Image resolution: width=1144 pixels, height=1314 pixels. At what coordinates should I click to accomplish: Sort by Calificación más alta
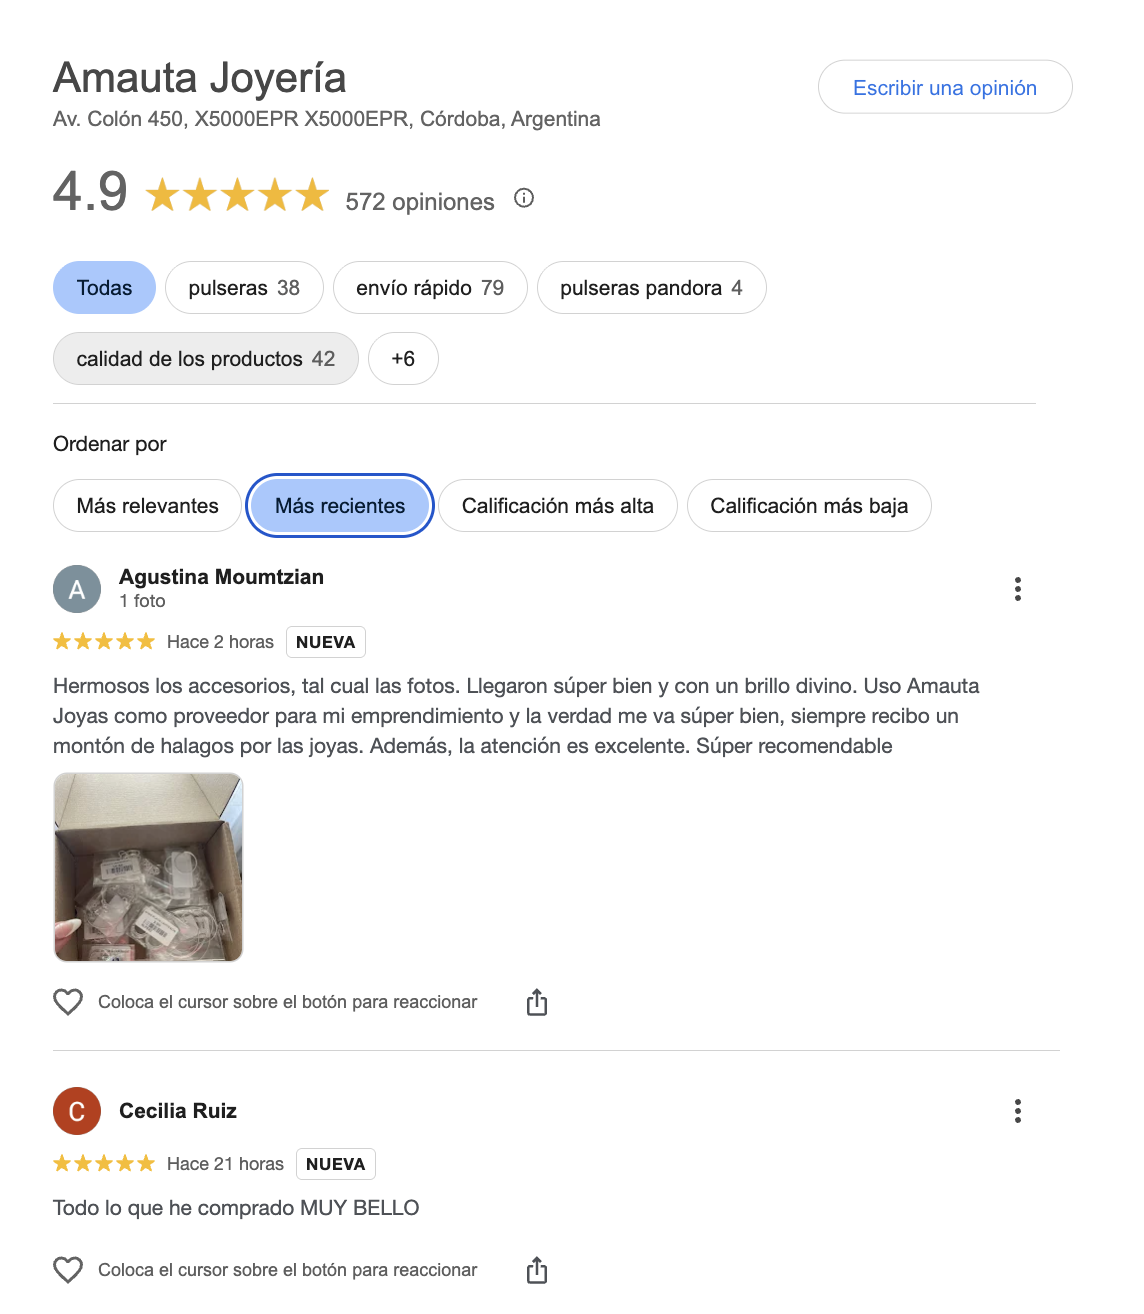[557, 506]
